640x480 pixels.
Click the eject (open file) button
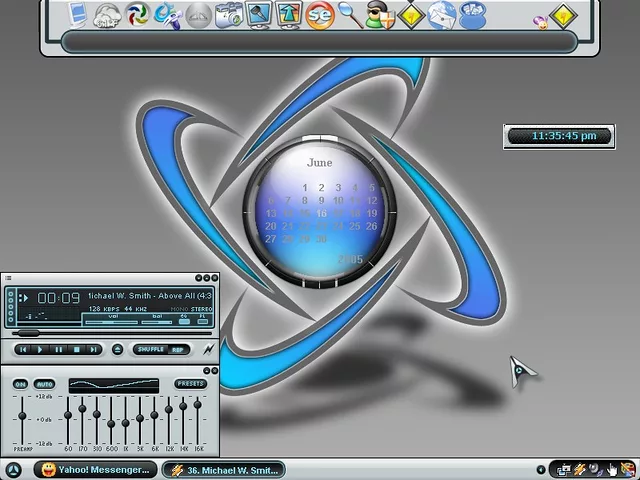click(x=117, y=349)
